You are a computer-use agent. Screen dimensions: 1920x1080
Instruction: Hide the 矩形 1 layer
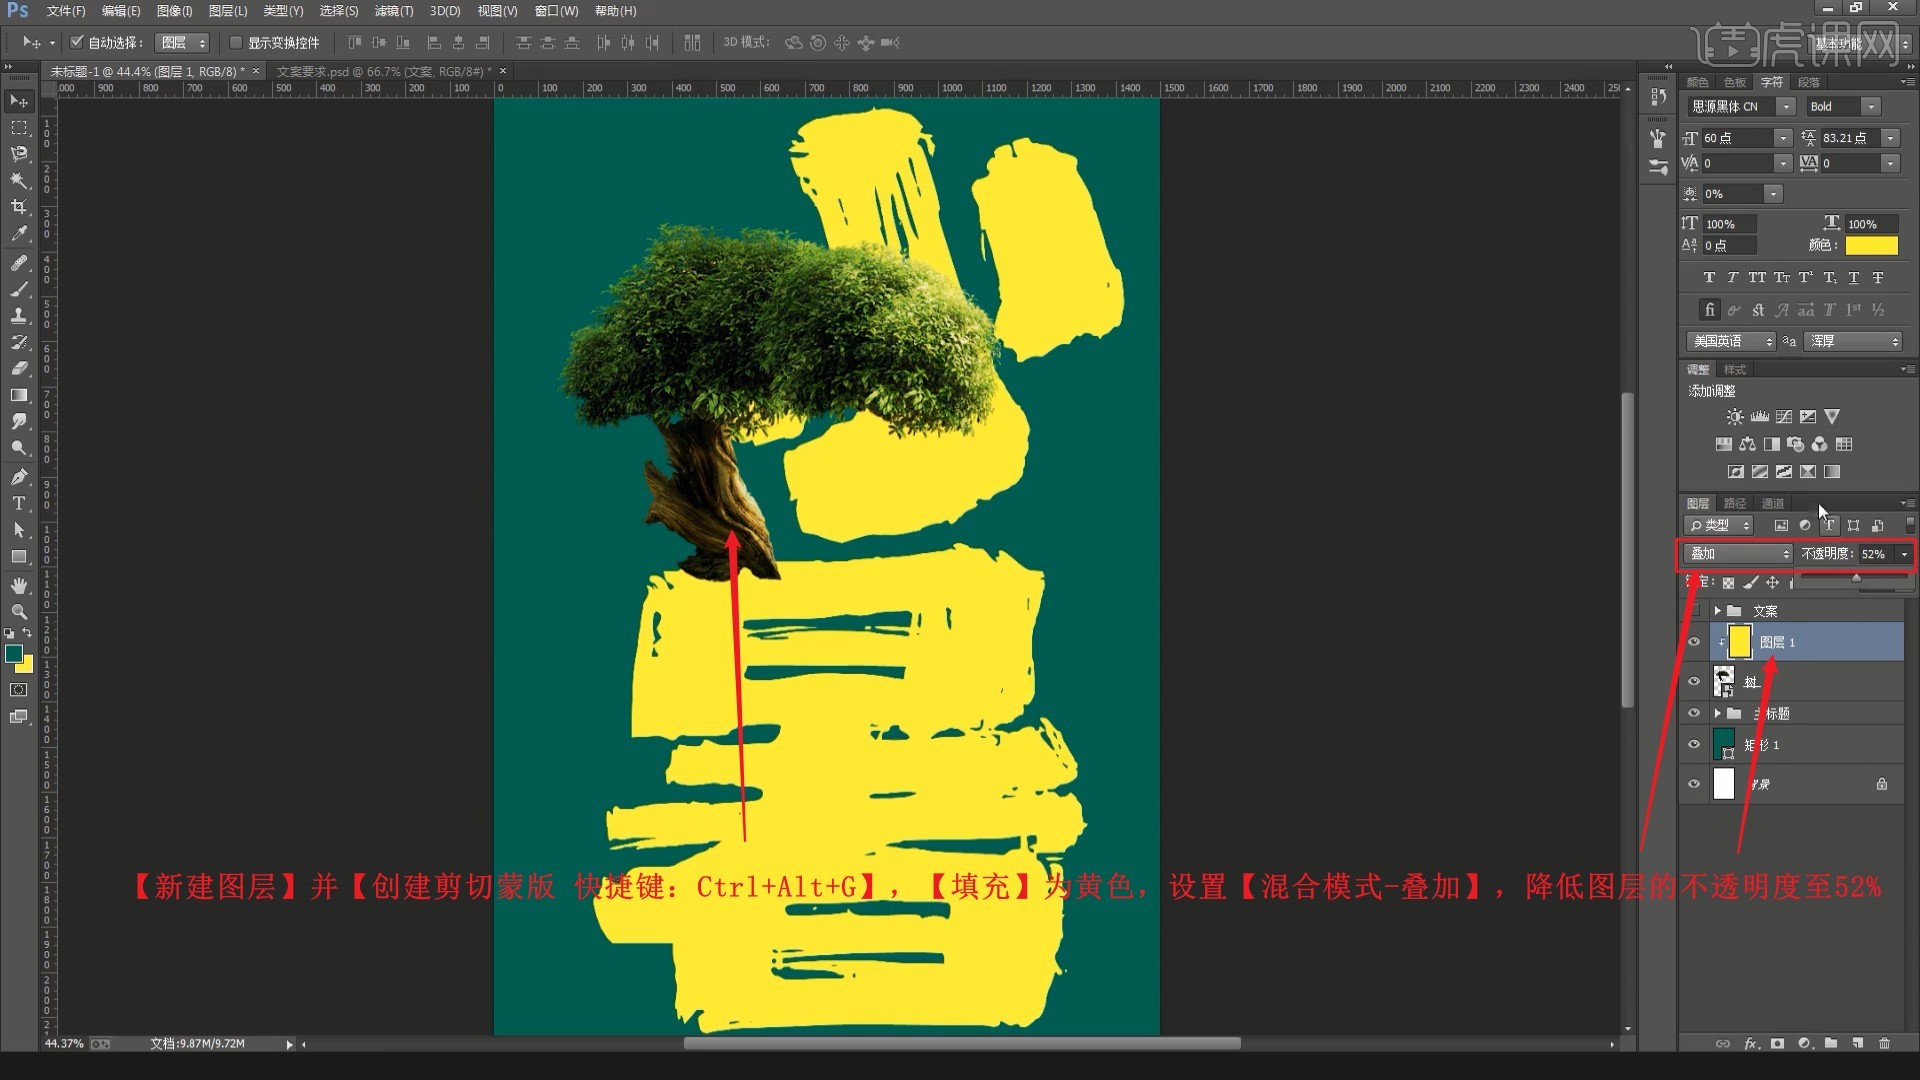pos(1694,744)
